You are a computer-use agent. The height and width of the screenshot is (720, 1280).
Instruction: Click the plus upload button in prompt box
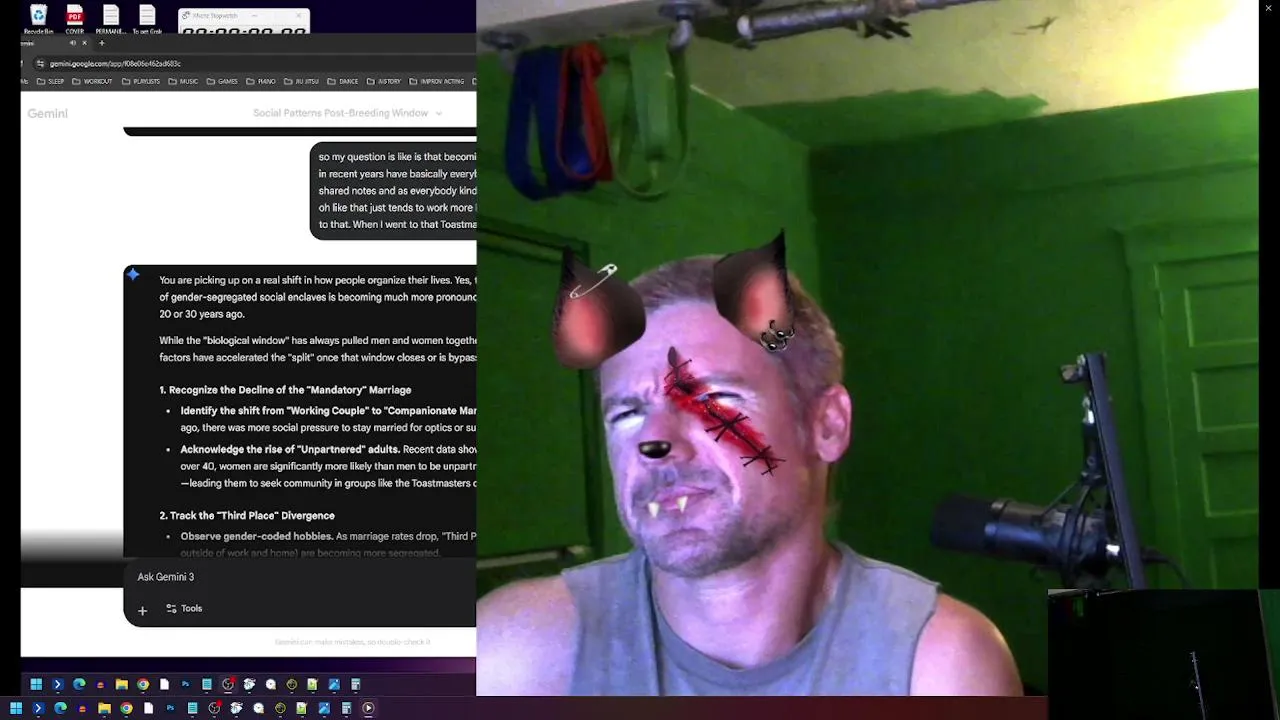142,610
